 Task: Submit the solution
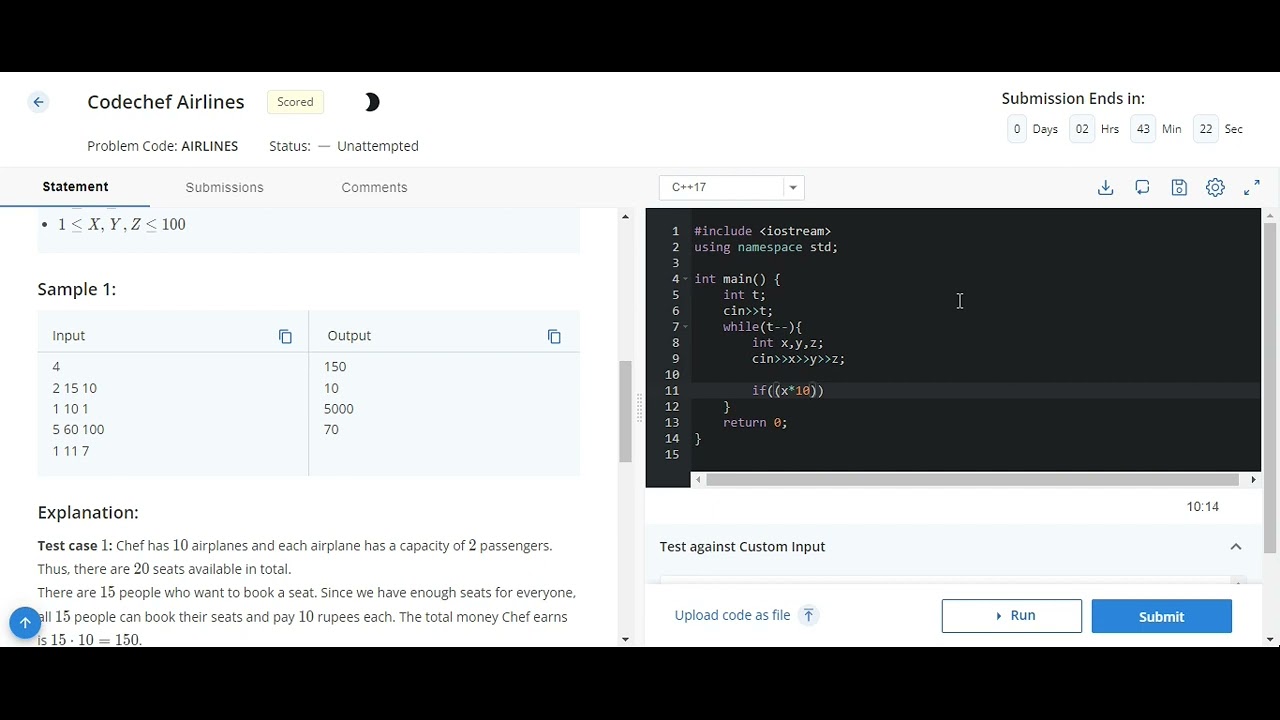tap(1161, 616)
